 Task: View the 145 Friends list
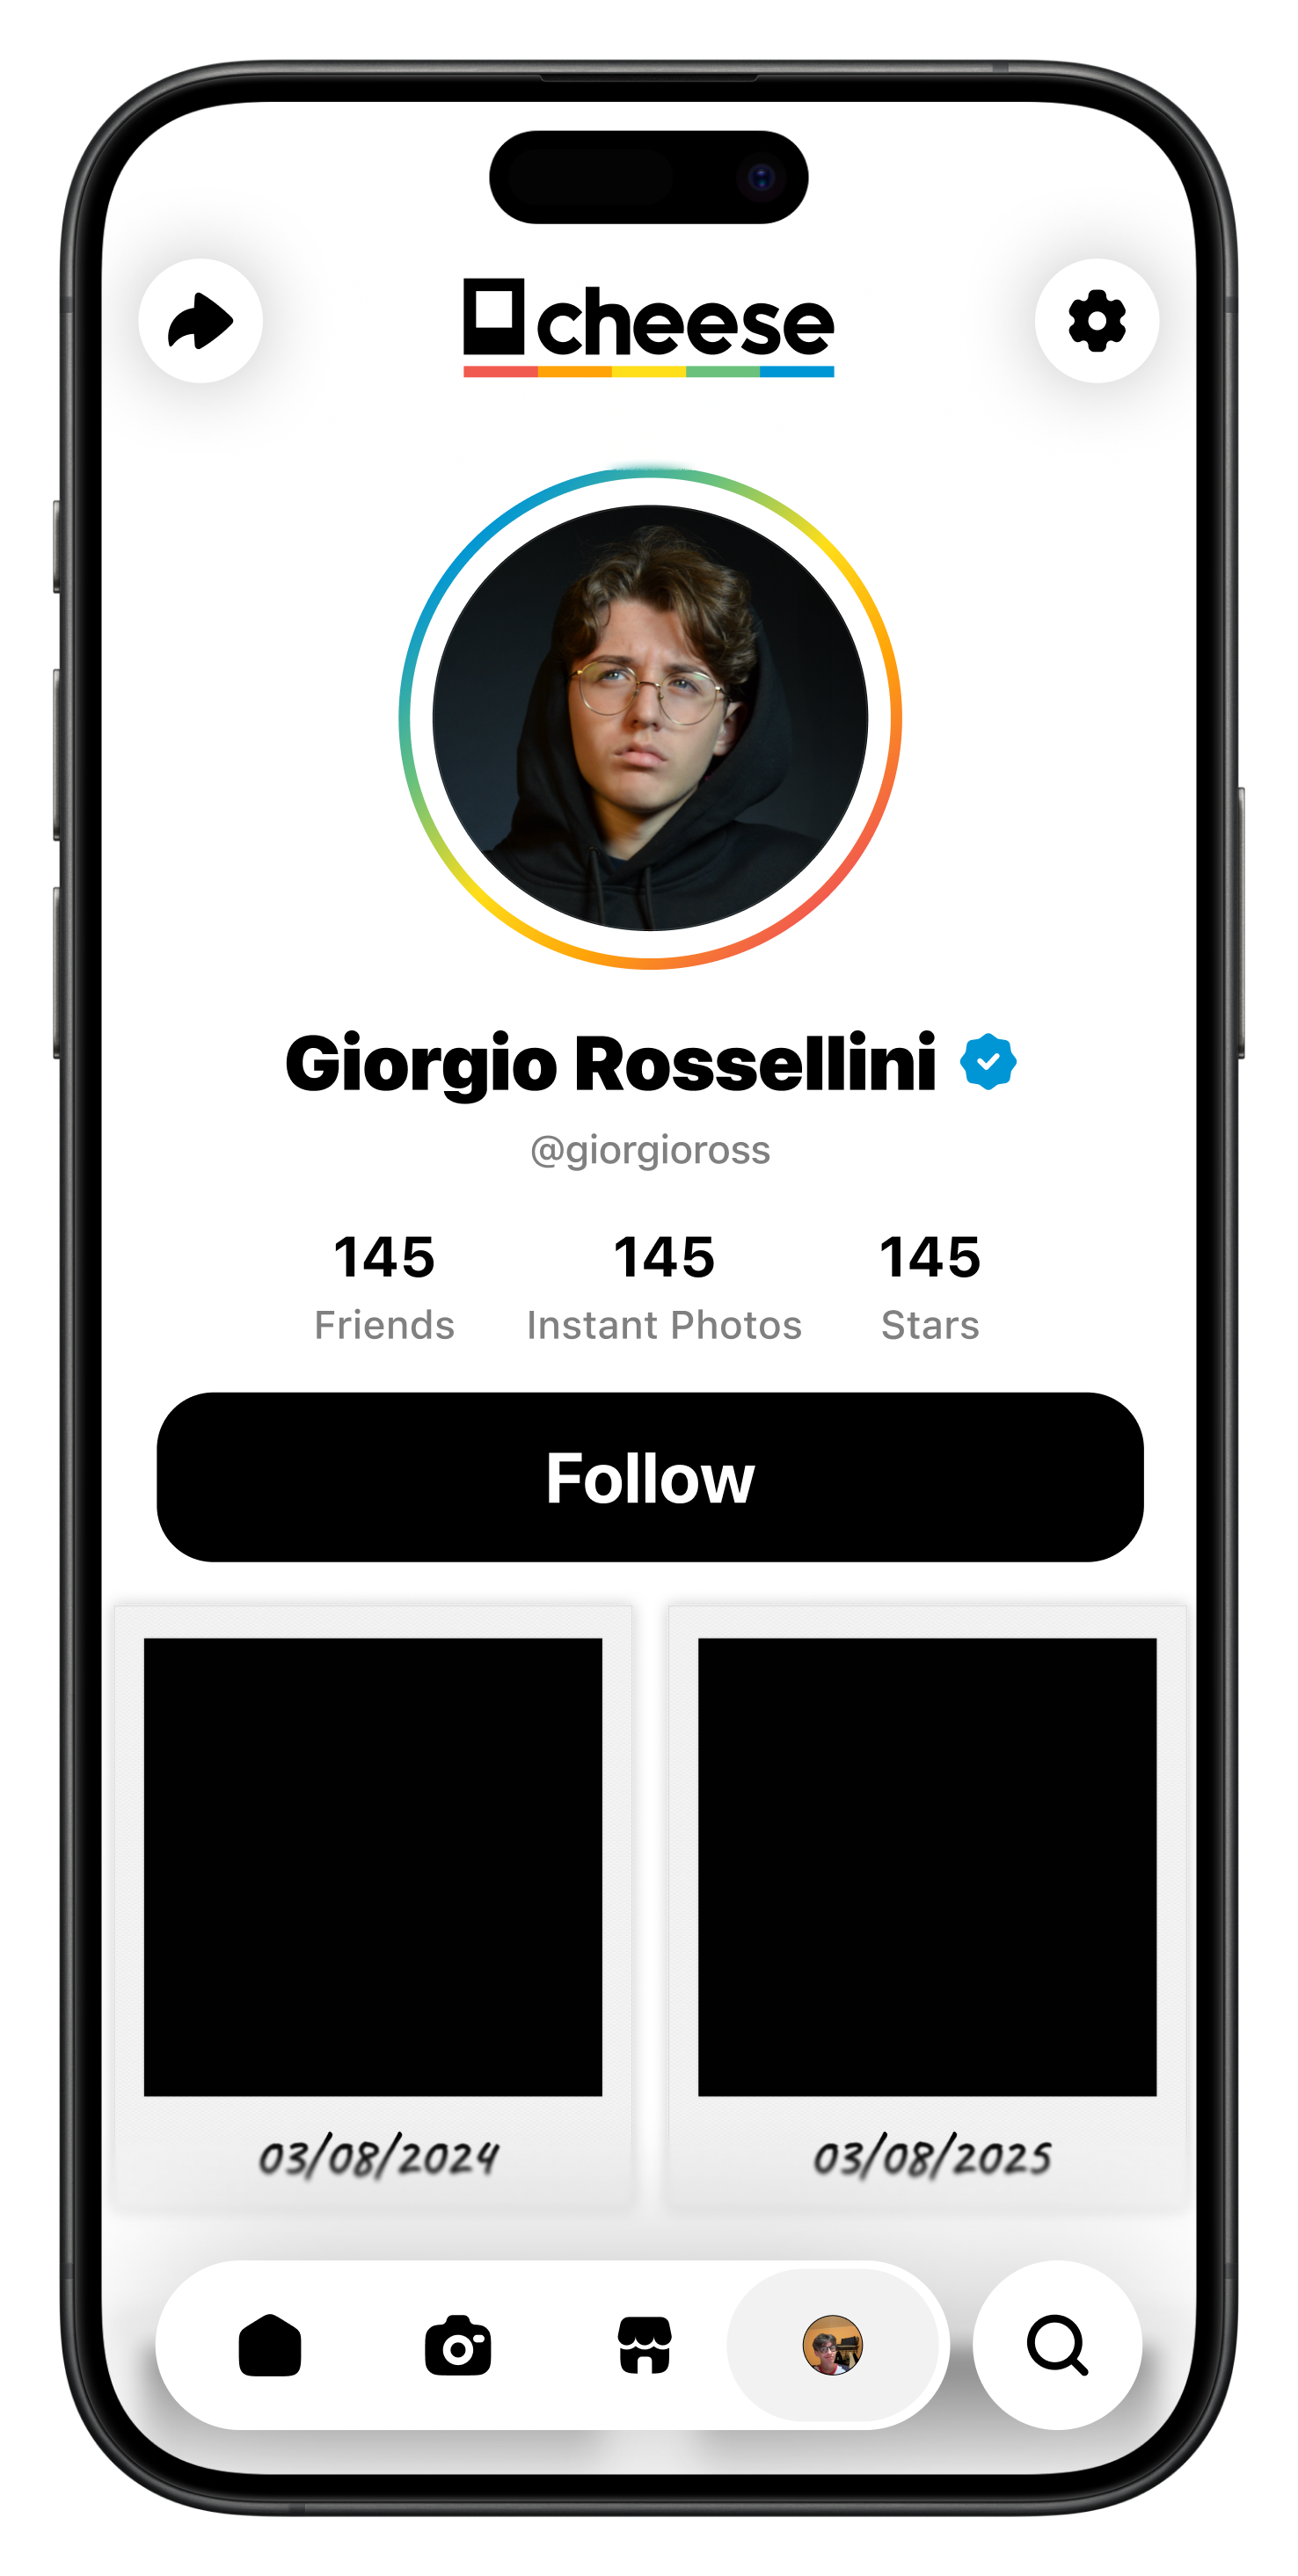(x=384, y=1287)
